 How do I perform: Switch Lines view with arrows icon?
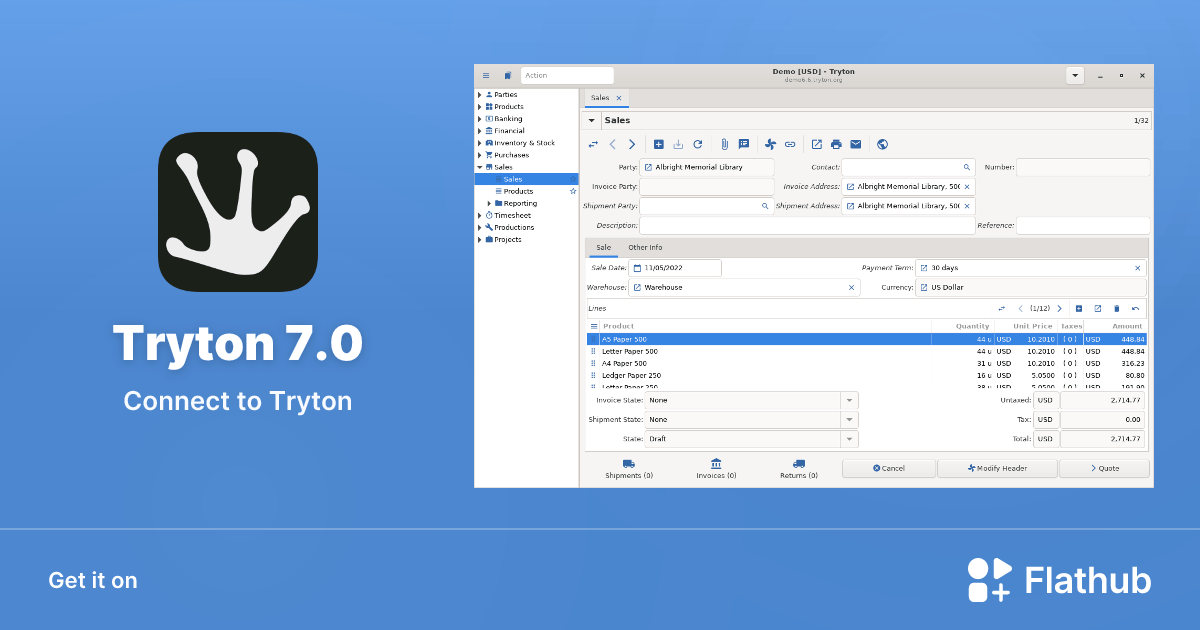[x=1002, y=308]
